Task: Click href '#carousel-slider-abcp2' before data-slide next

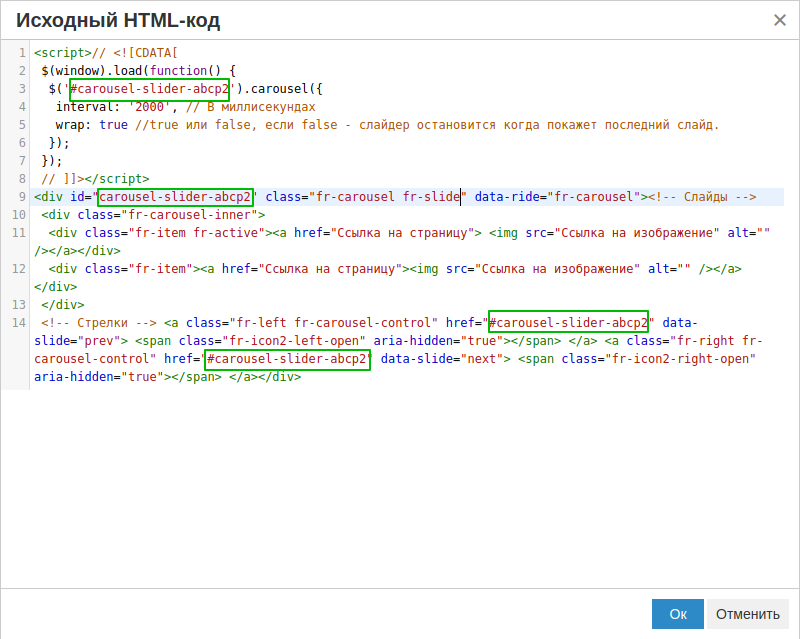Action: 287,359
